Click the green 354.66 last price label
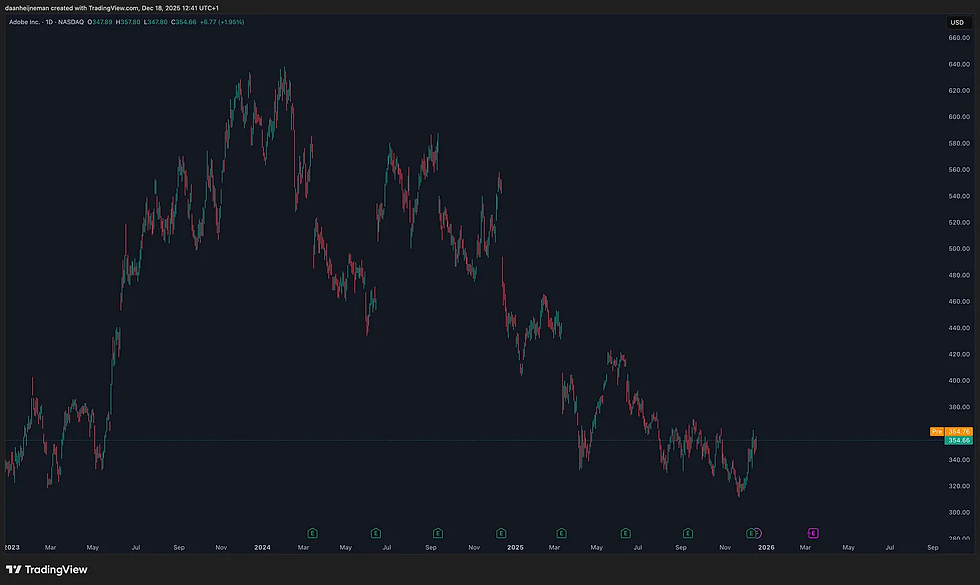Image resolution: width=980 pixels, height=585 pixels. 959,440
